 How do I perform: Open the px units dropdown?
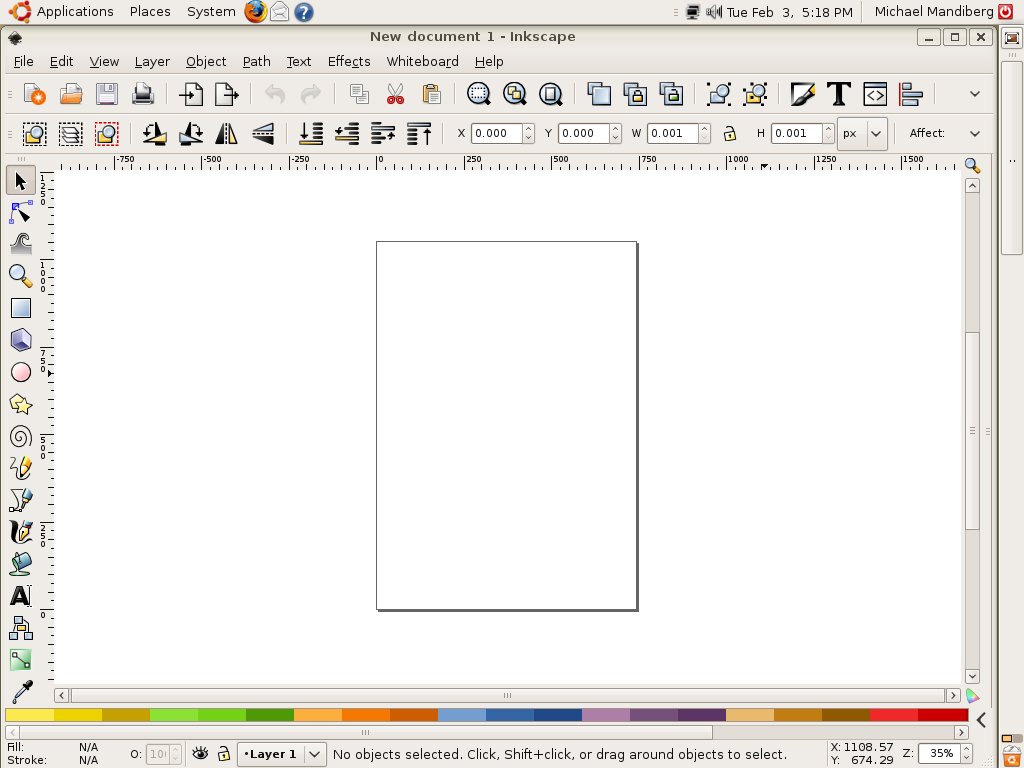click(x=862, y=133)
